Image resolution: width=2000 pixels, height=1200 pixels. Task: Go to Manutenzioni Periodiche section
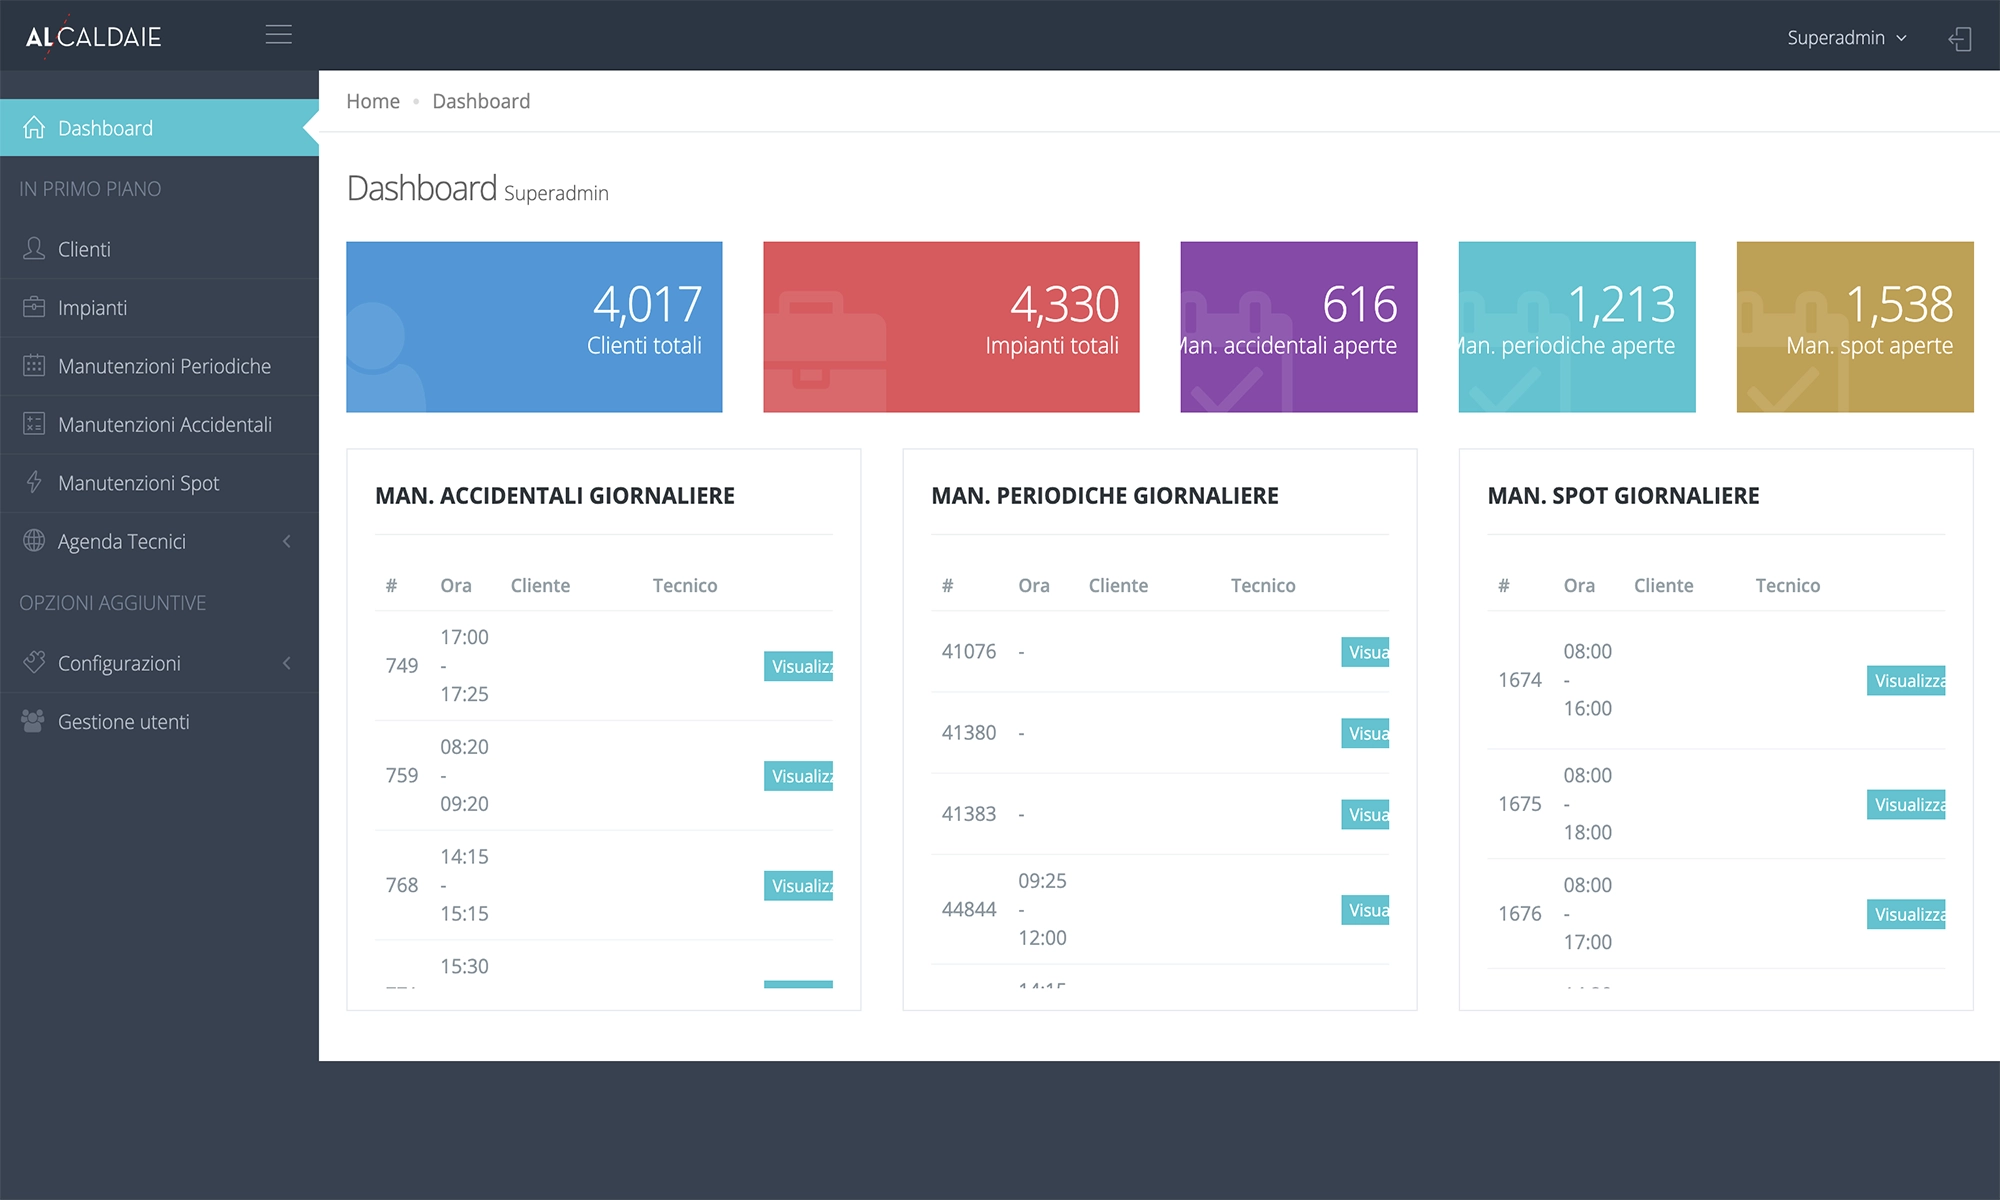point(160,366)
